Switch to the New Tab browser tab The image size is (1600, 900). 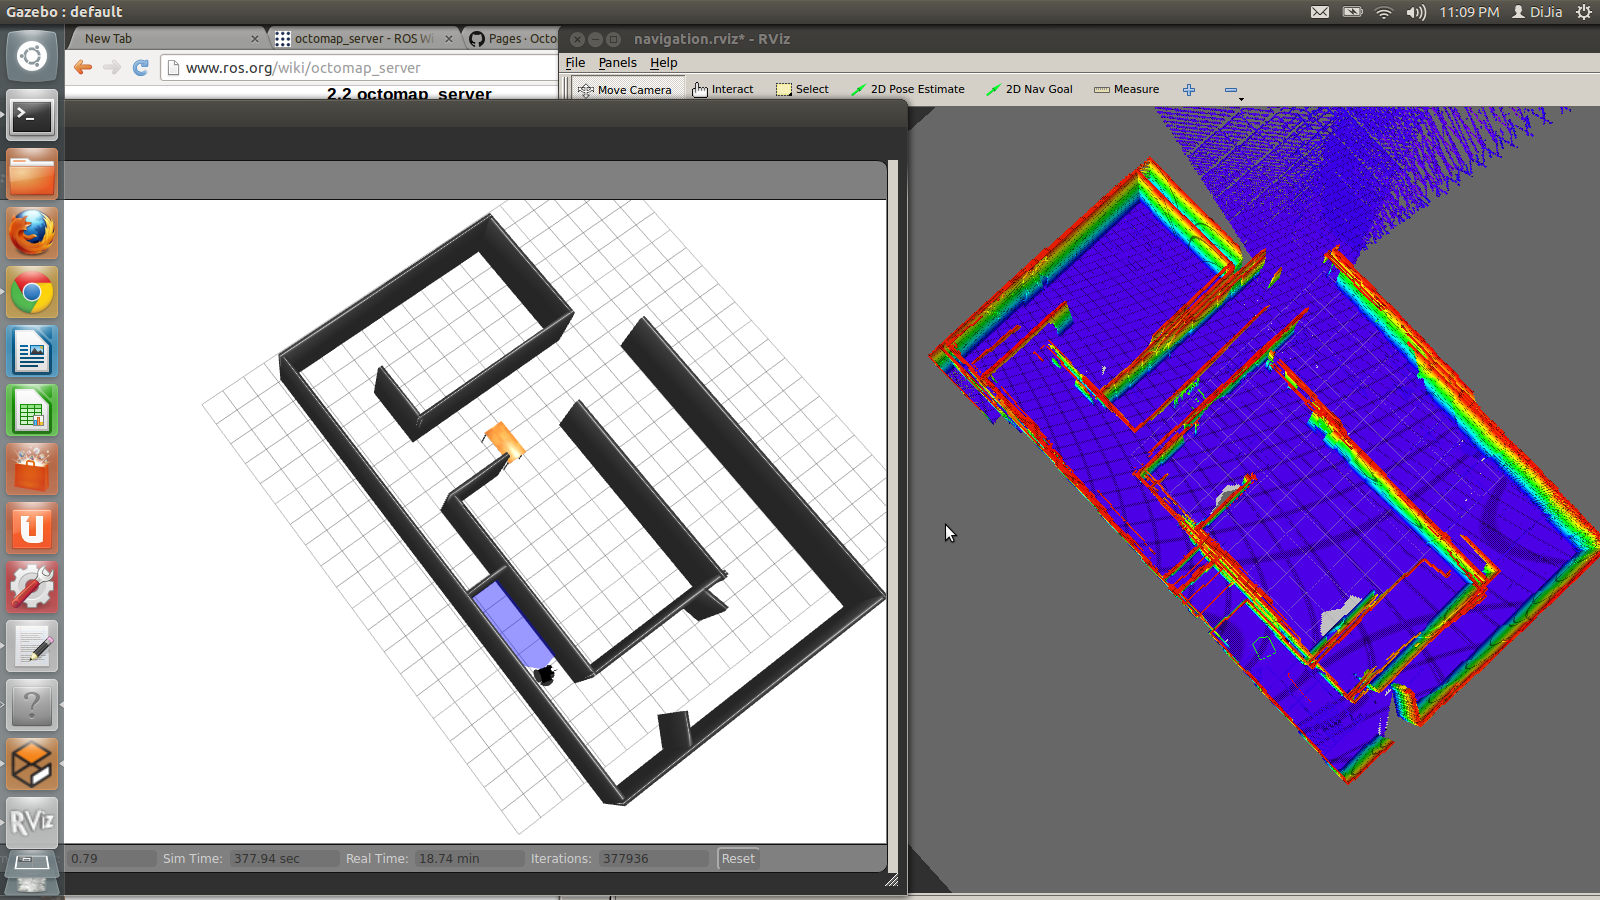[165, 38]
